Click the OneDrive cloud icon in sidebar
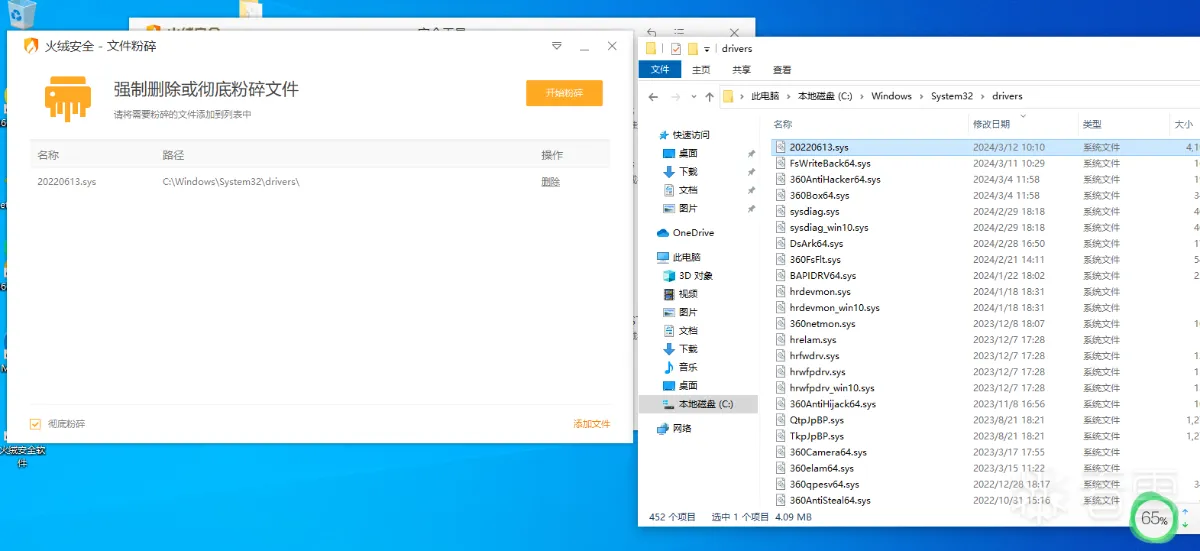The width and height of the screenshot is (1200, 551). pos(663,233)
